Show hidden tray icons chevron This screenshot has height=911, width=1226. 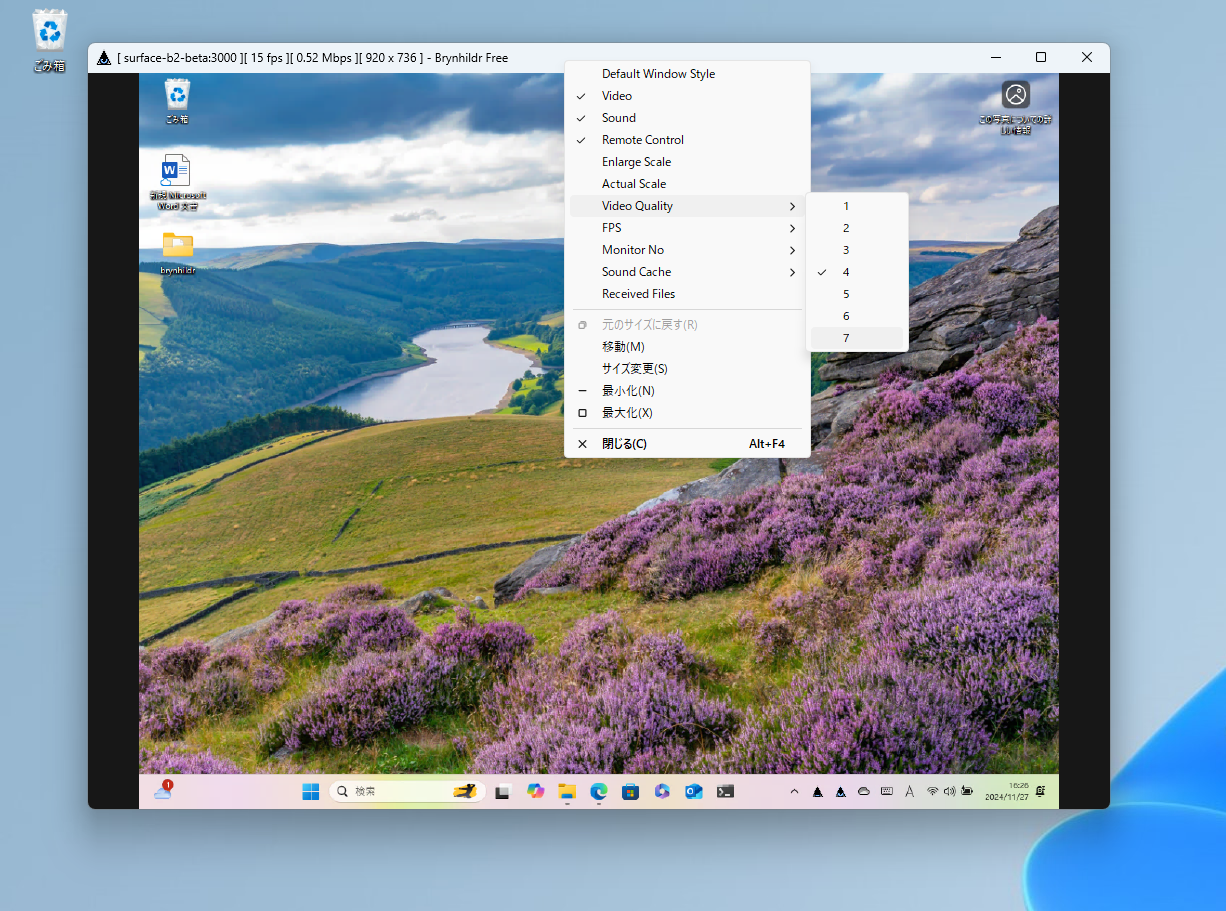(x=795, y=792)
